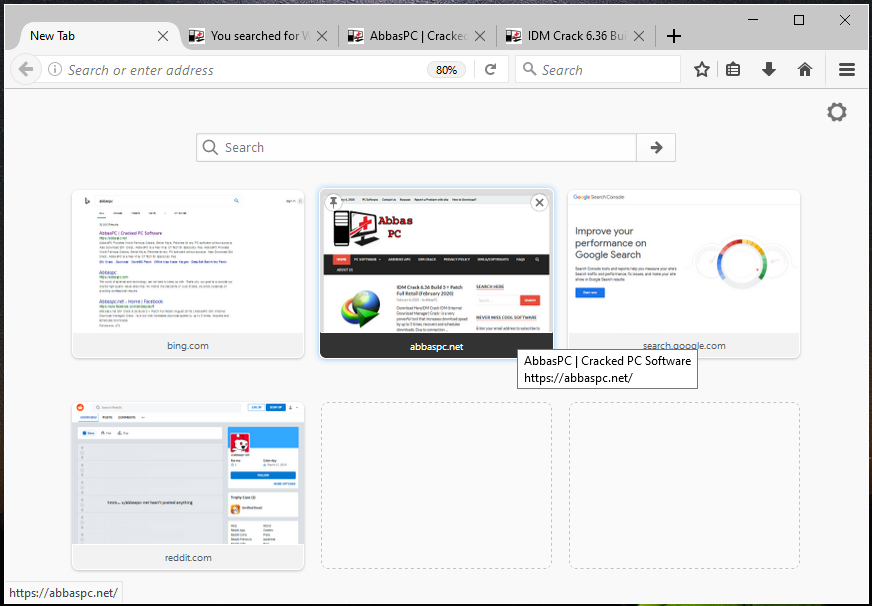Viewport: 872px width, 606px height.
Task: Open the bookmarks list icon
Action: click(733, 69)
